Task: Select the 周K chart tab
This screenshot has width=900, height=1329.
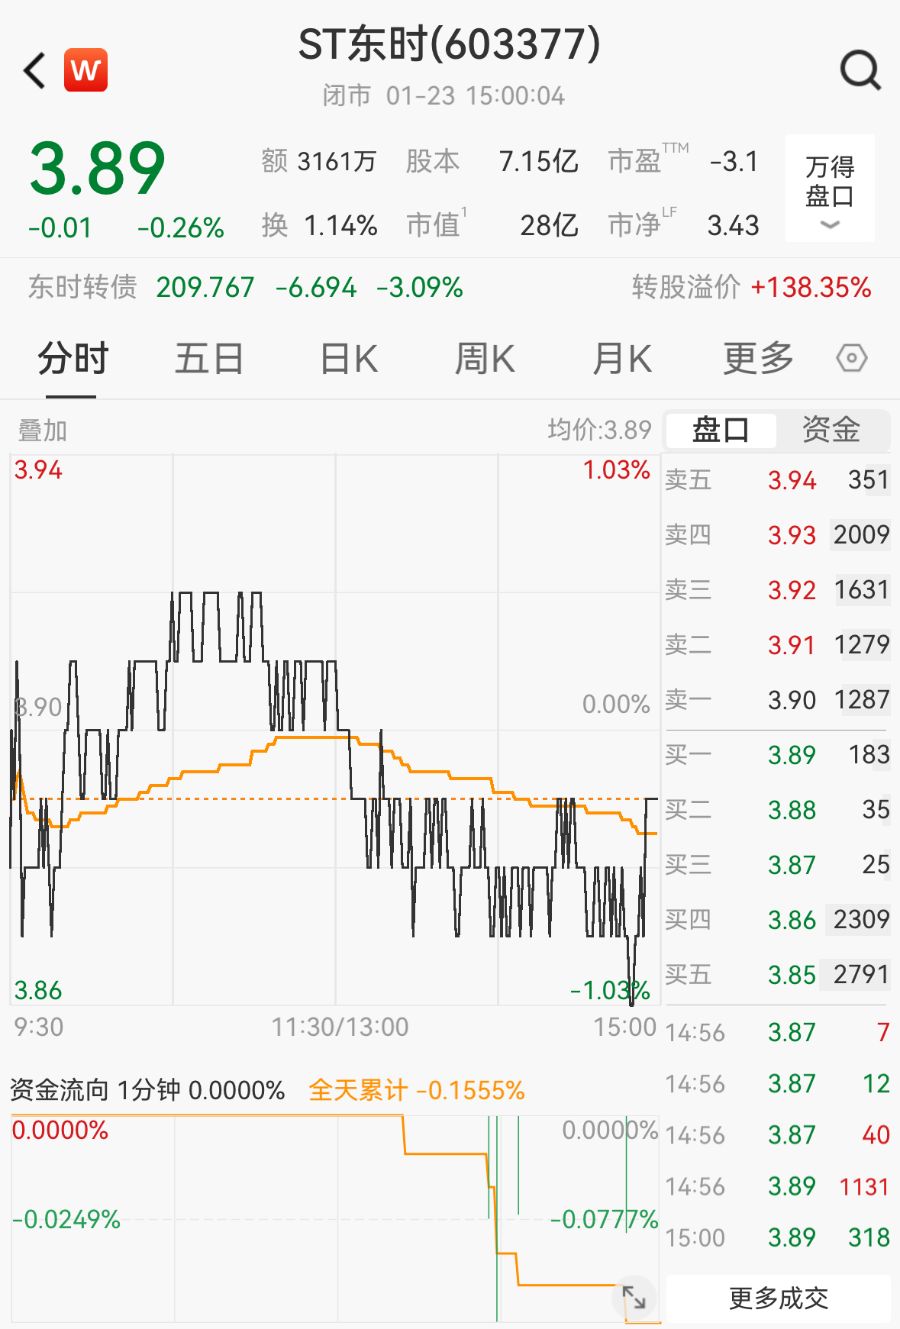Action: point(485,358)
